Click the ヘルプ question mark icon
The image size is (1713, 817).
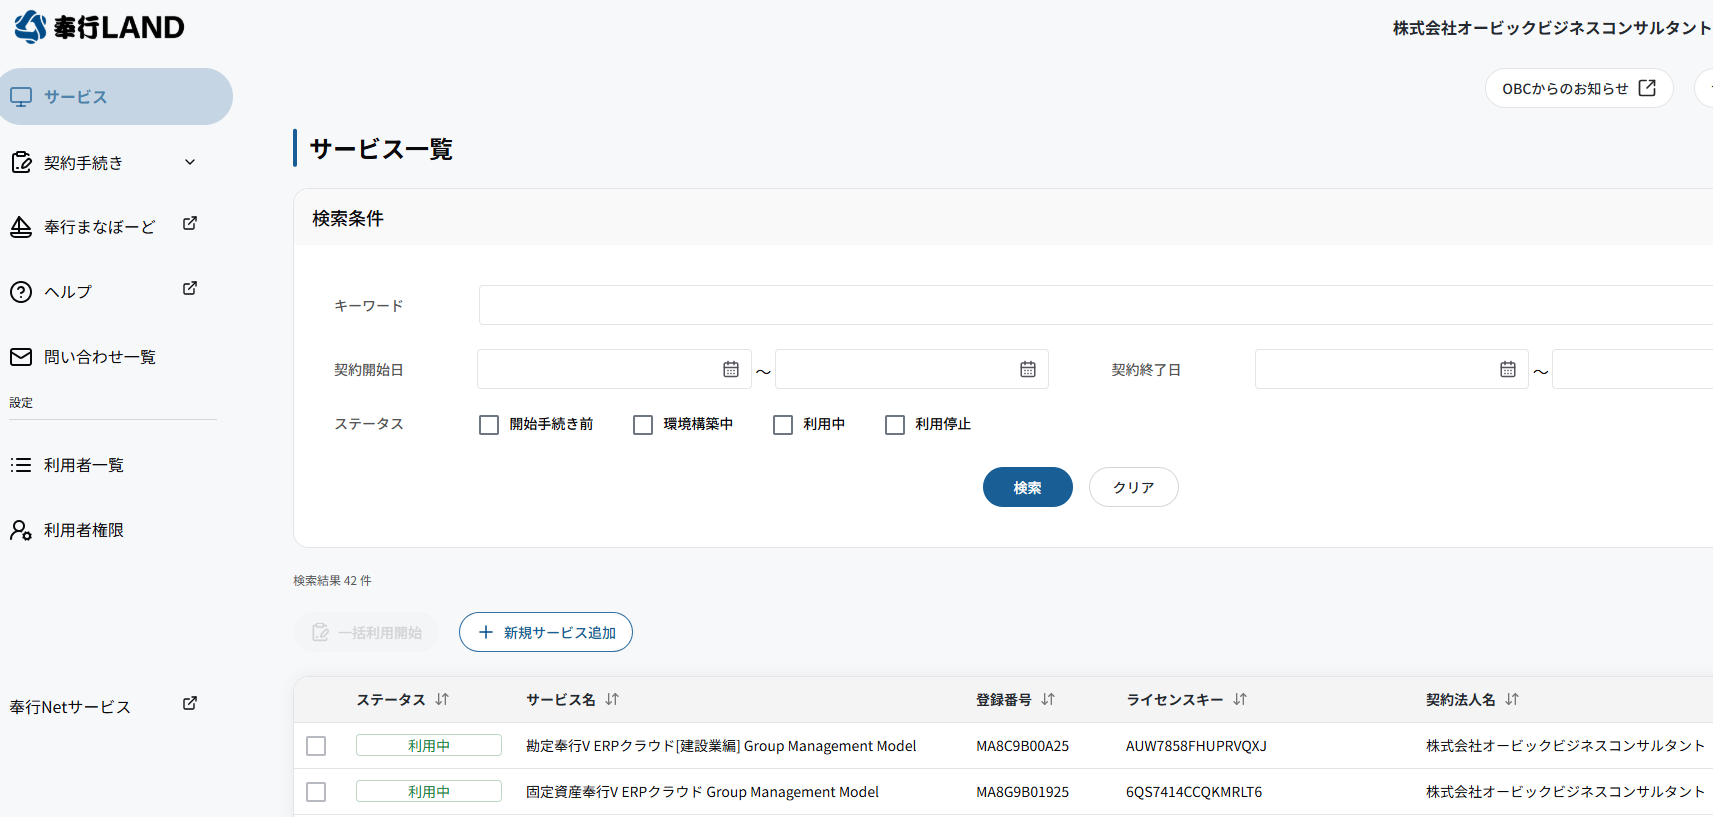click(21, 292)
